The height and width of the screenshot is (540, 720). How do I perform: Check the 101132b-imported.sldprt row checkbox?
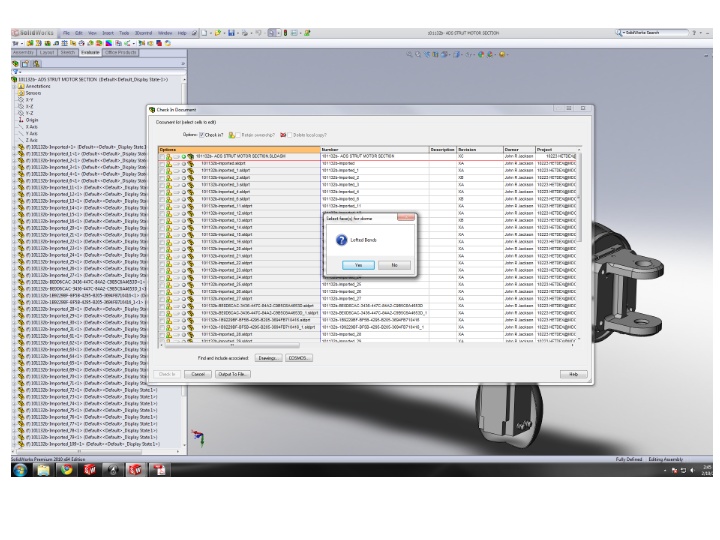click(162, 163)
